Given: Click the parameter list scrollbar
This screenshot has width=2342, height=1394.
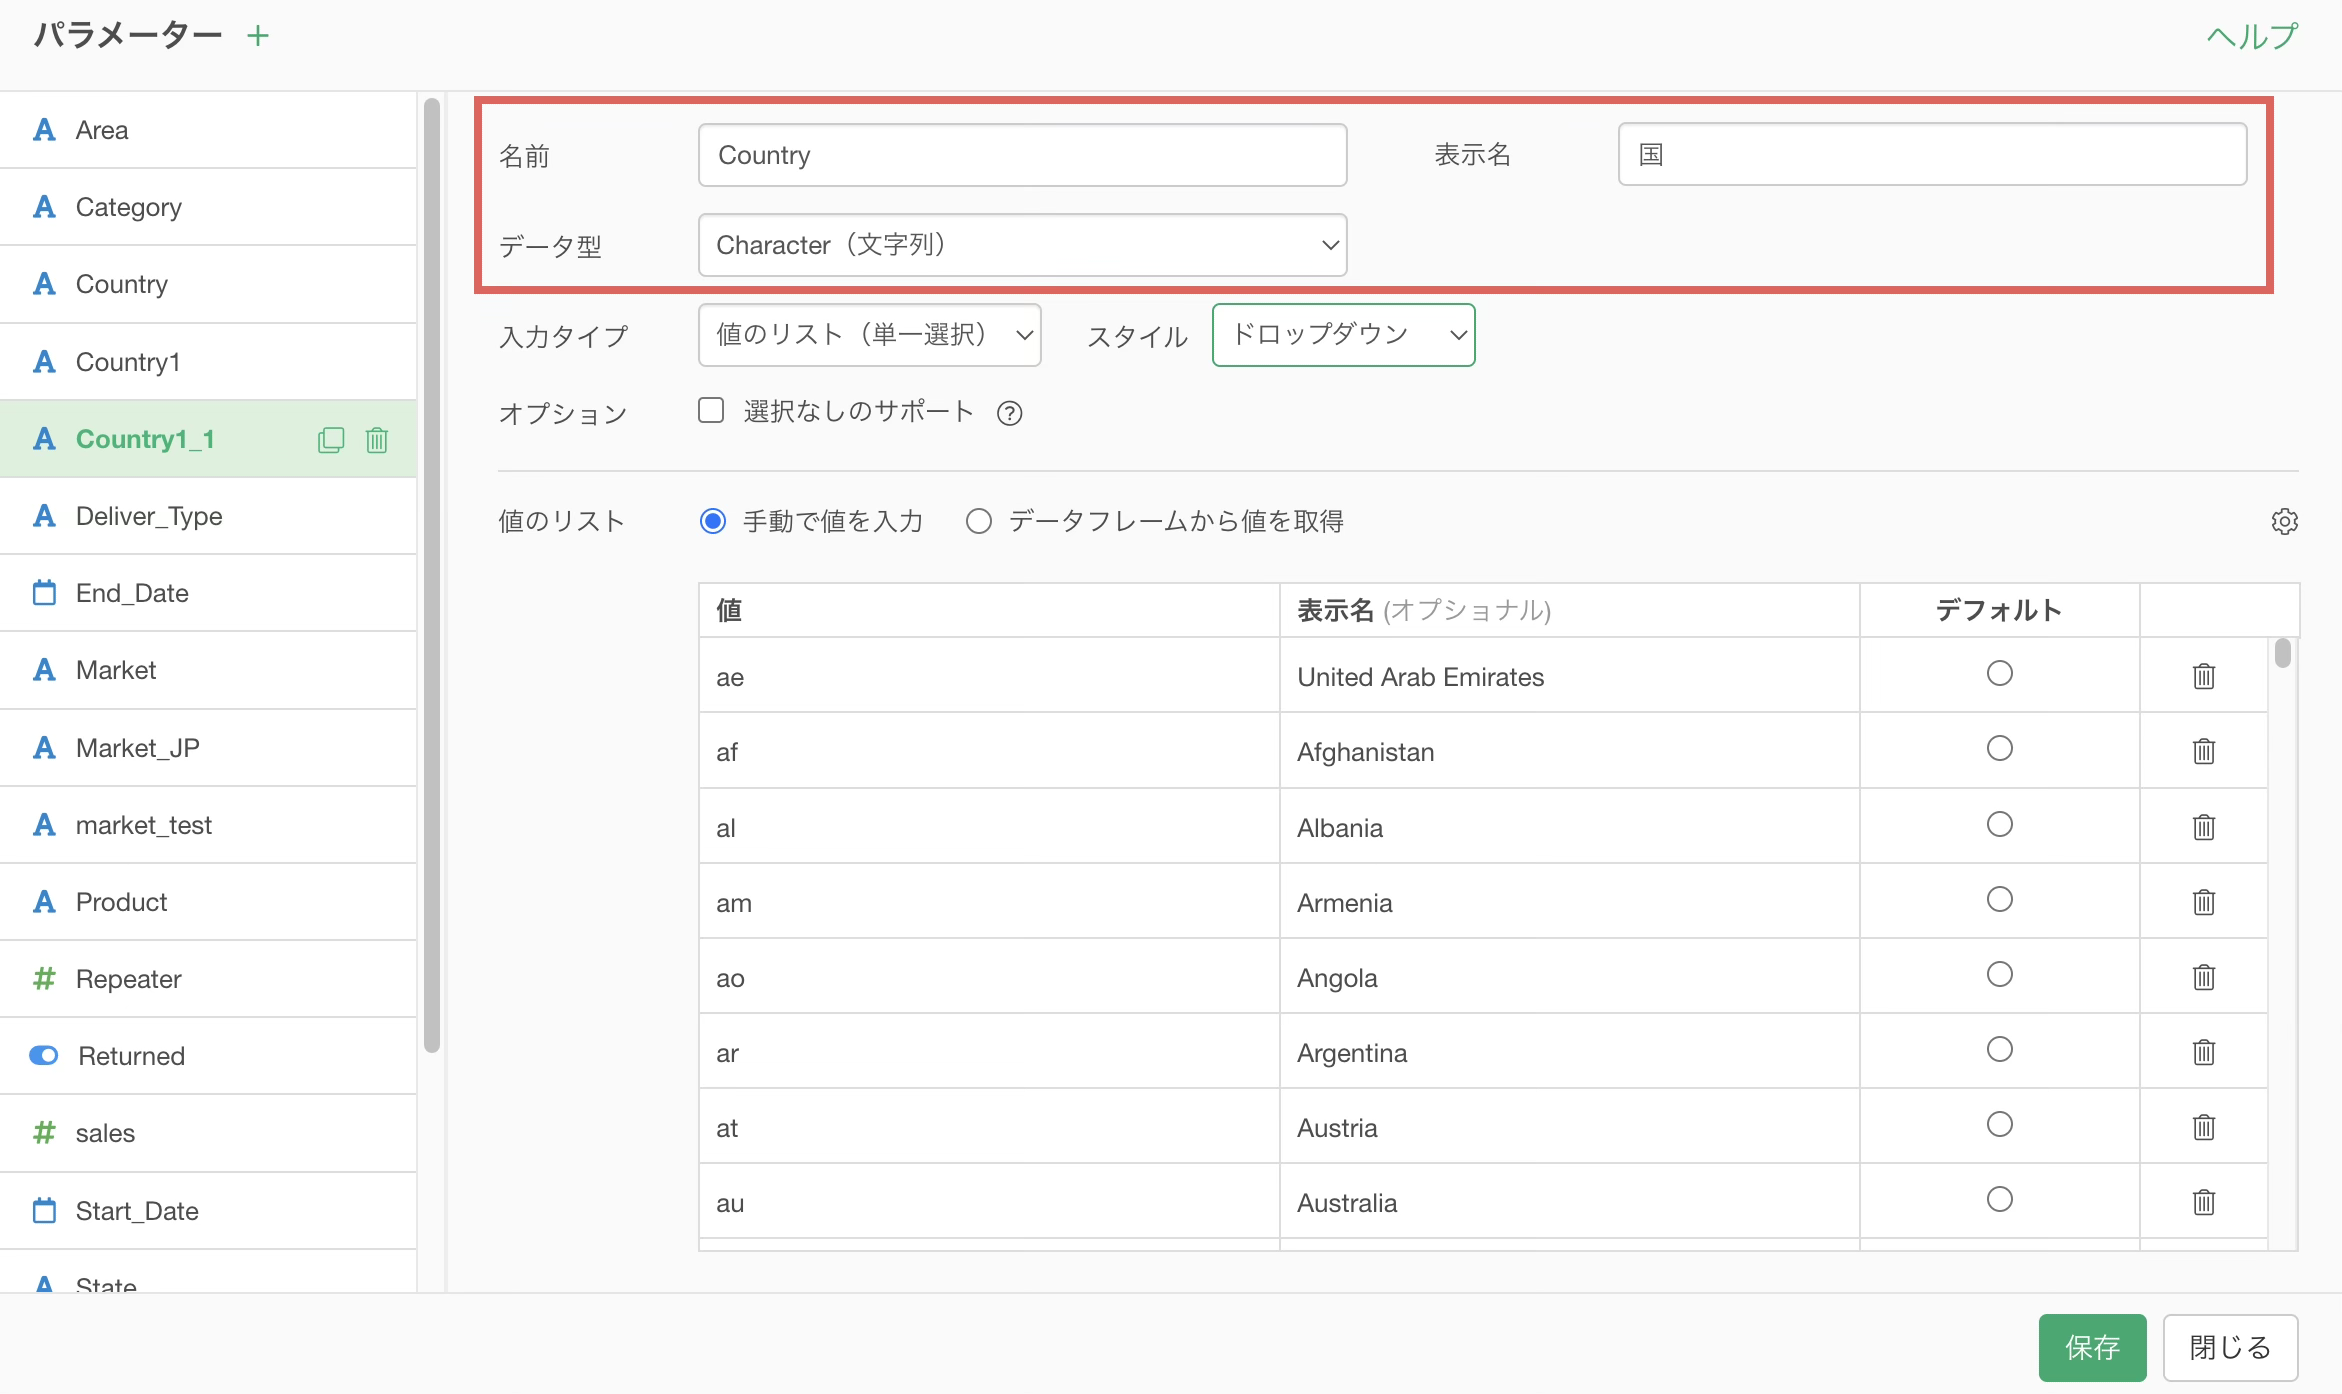Looking at the screenshot, I should 432,575.
